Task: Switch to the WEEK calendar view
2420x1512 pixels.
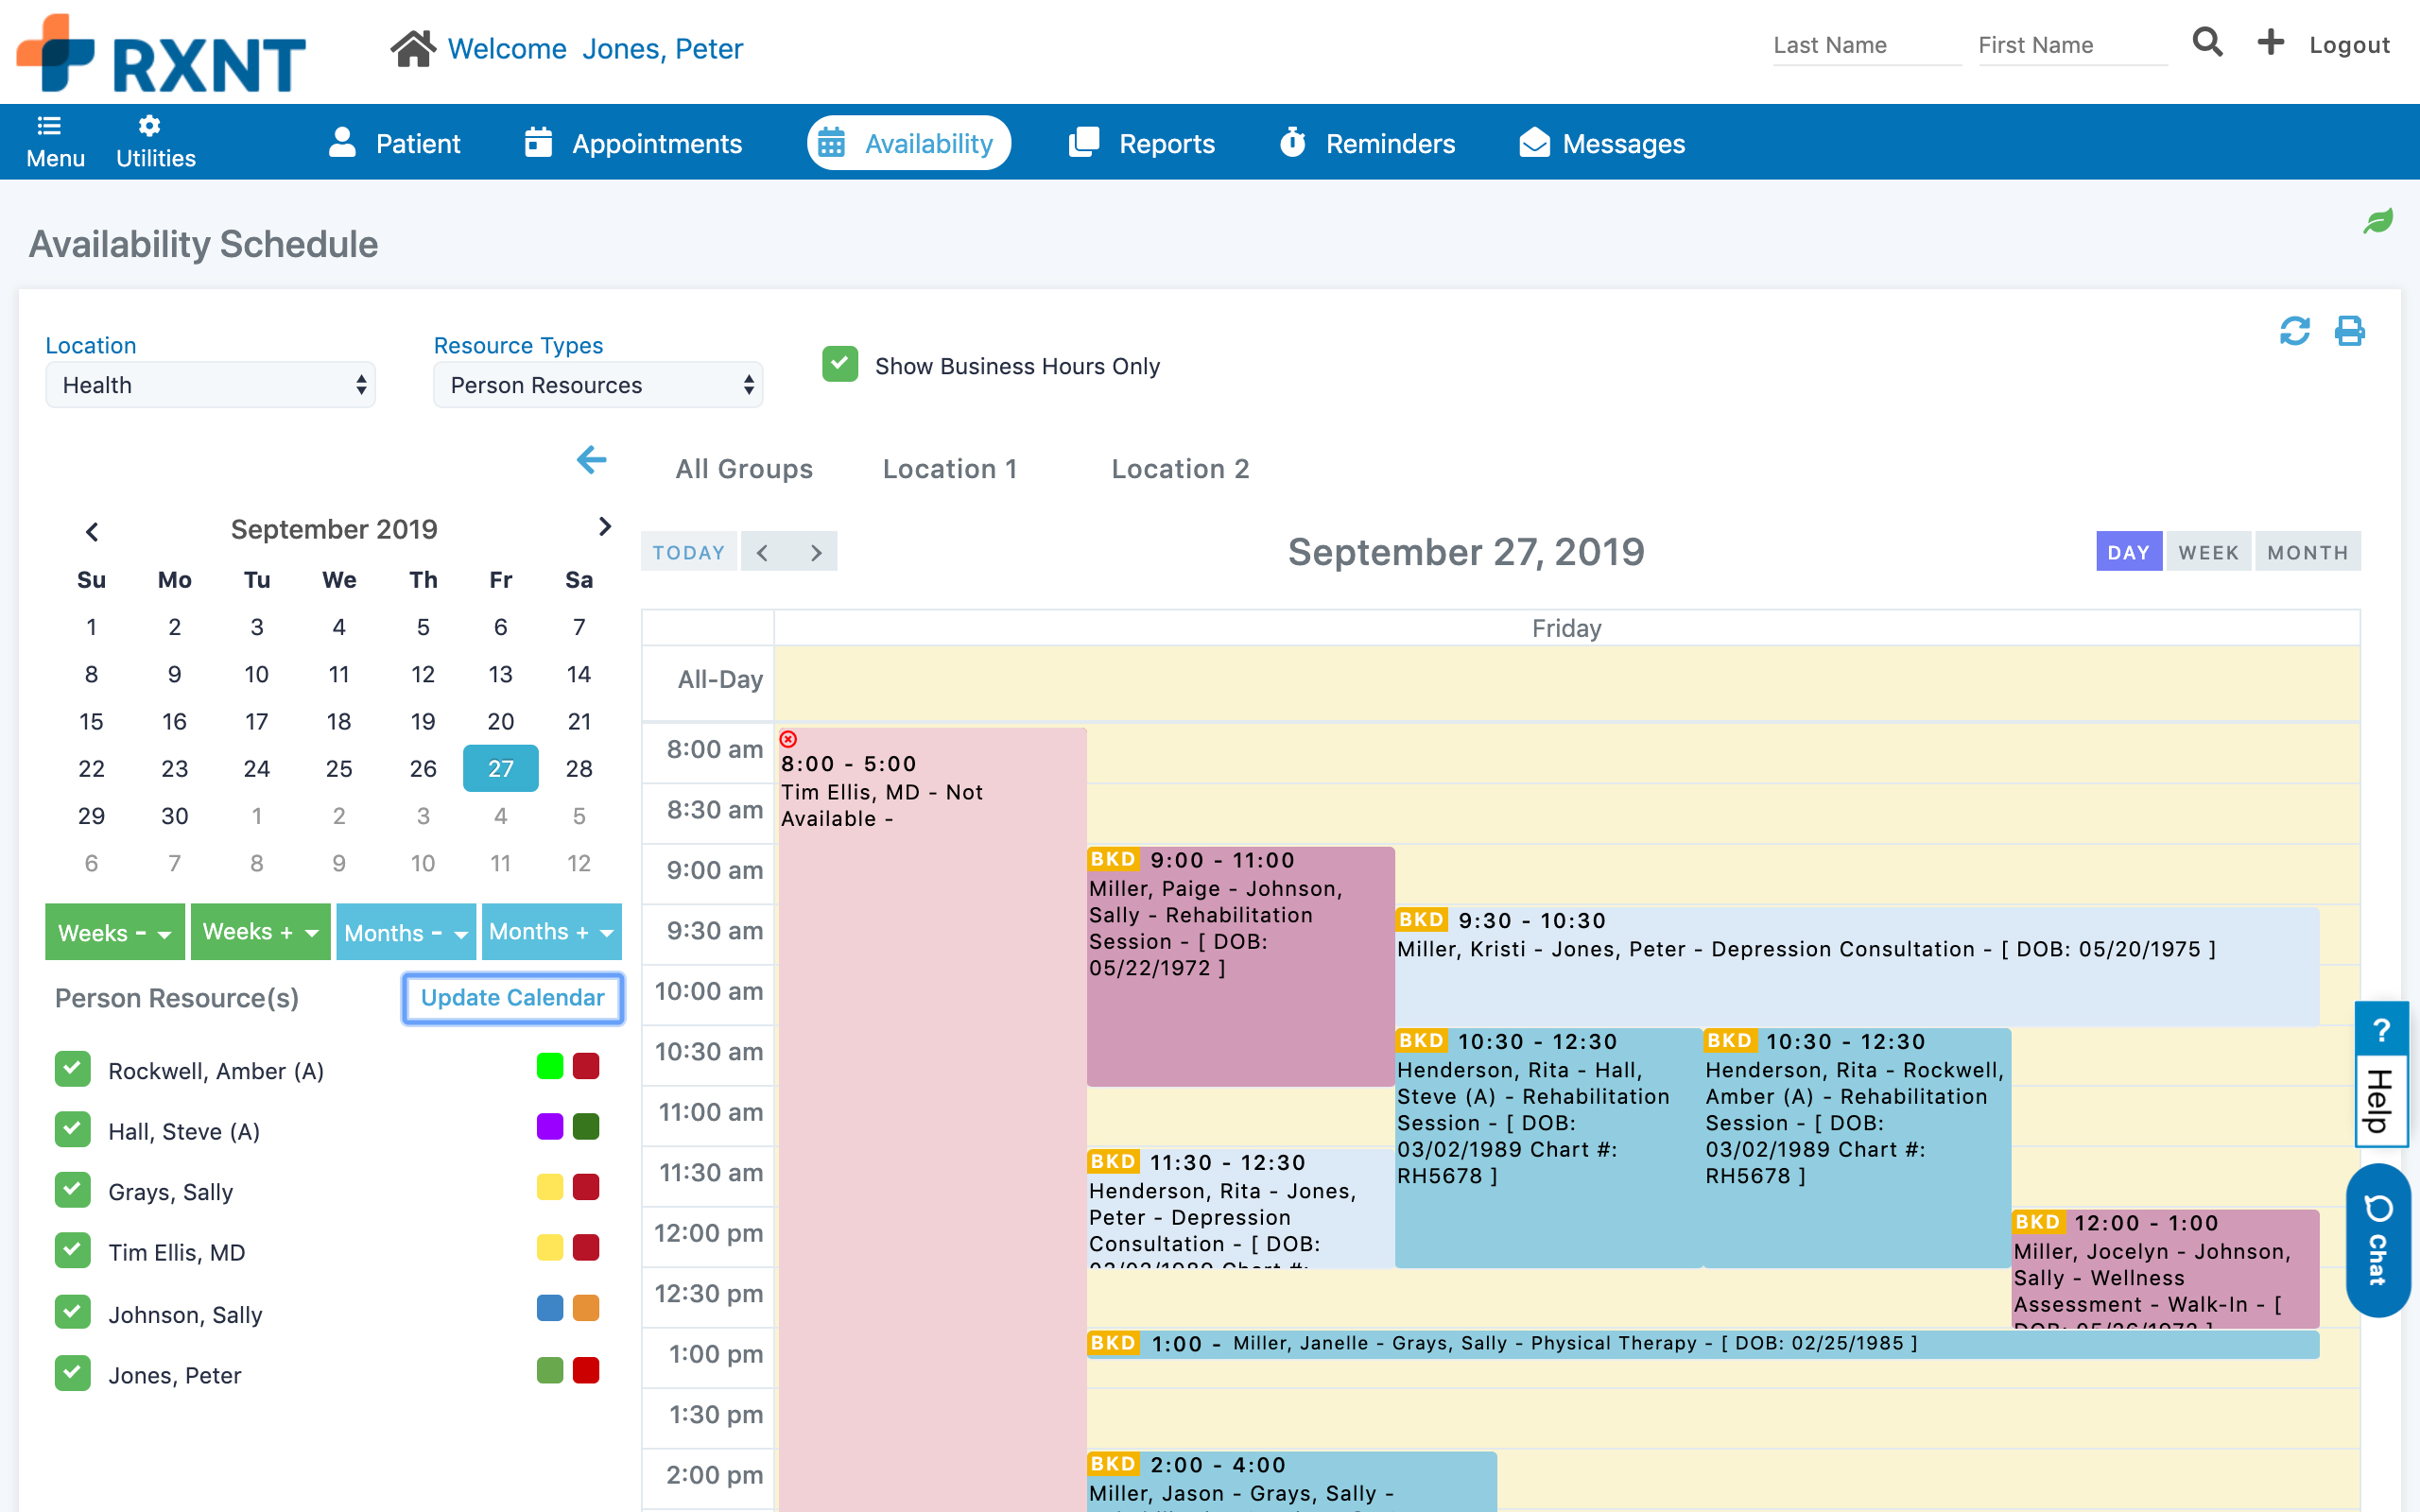Action: coord(2207,552)
